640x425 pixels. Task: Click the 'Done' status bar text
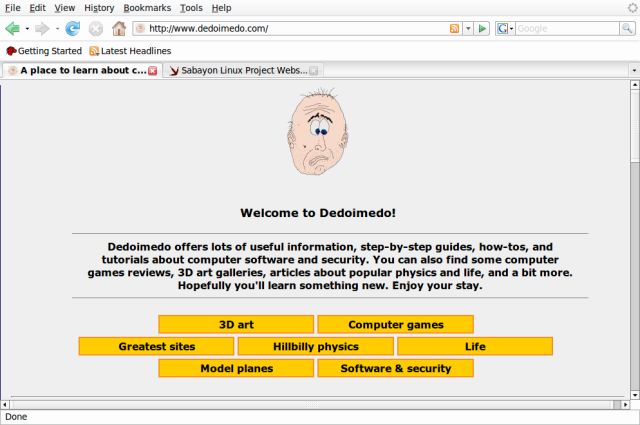click(x=16, y=417)
